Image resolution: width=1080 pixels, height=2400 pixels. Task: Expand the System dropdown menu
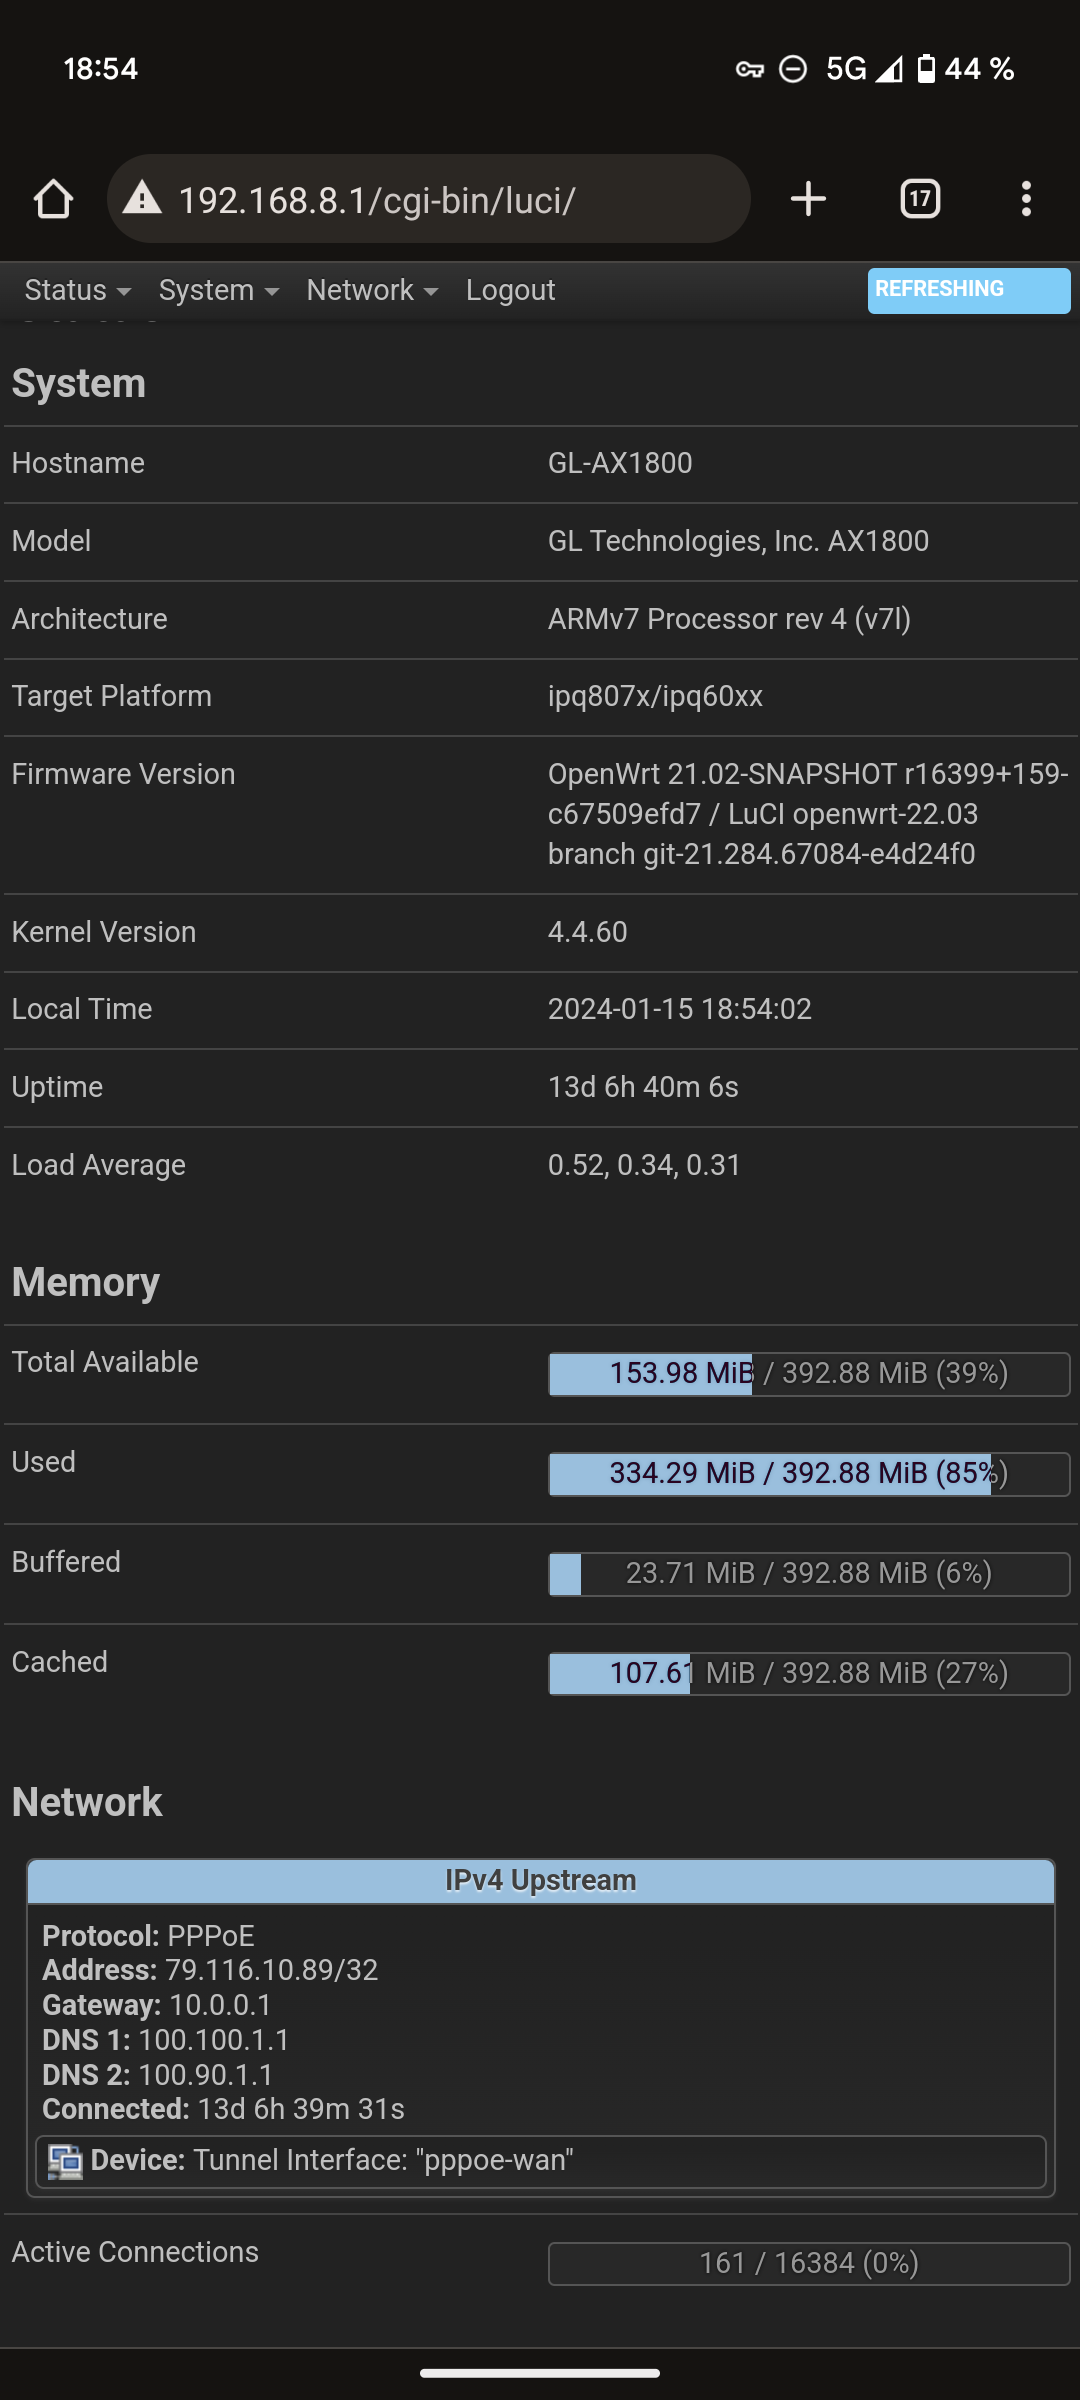click(x=218, y=290)
